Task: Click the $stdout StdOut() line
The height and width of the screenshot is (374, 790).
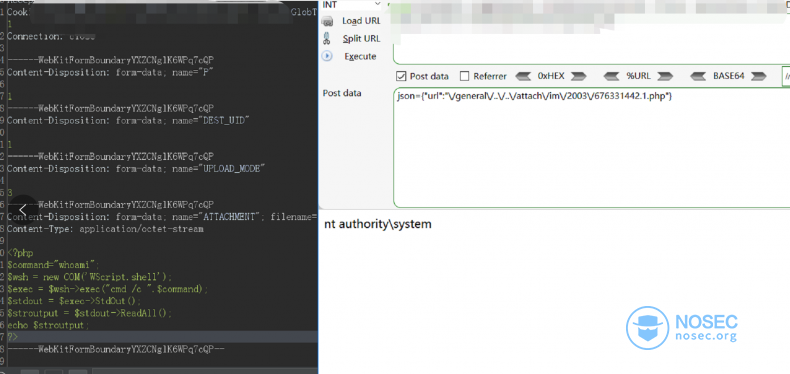Action: [74, 301]
